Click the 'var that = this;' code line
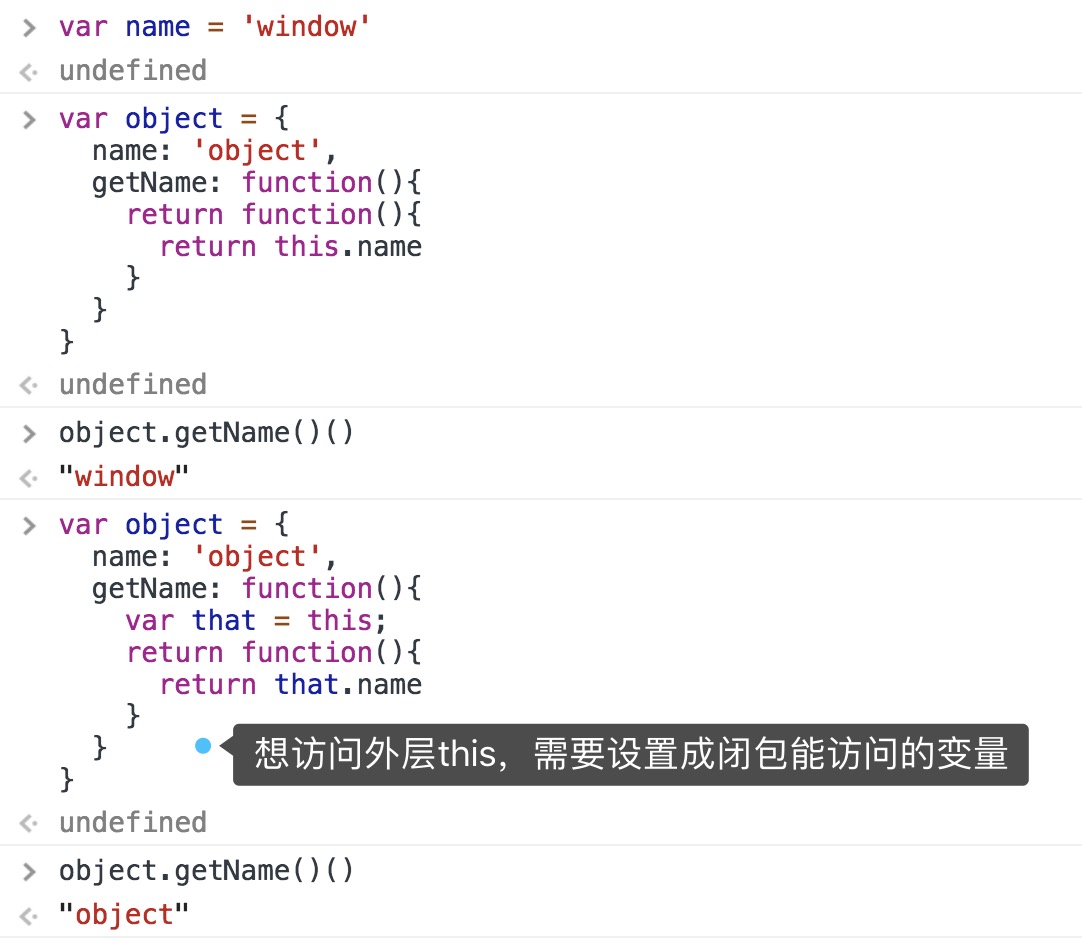The width and height of the screenshot is (1082, 942). click(x=256, y=620)
